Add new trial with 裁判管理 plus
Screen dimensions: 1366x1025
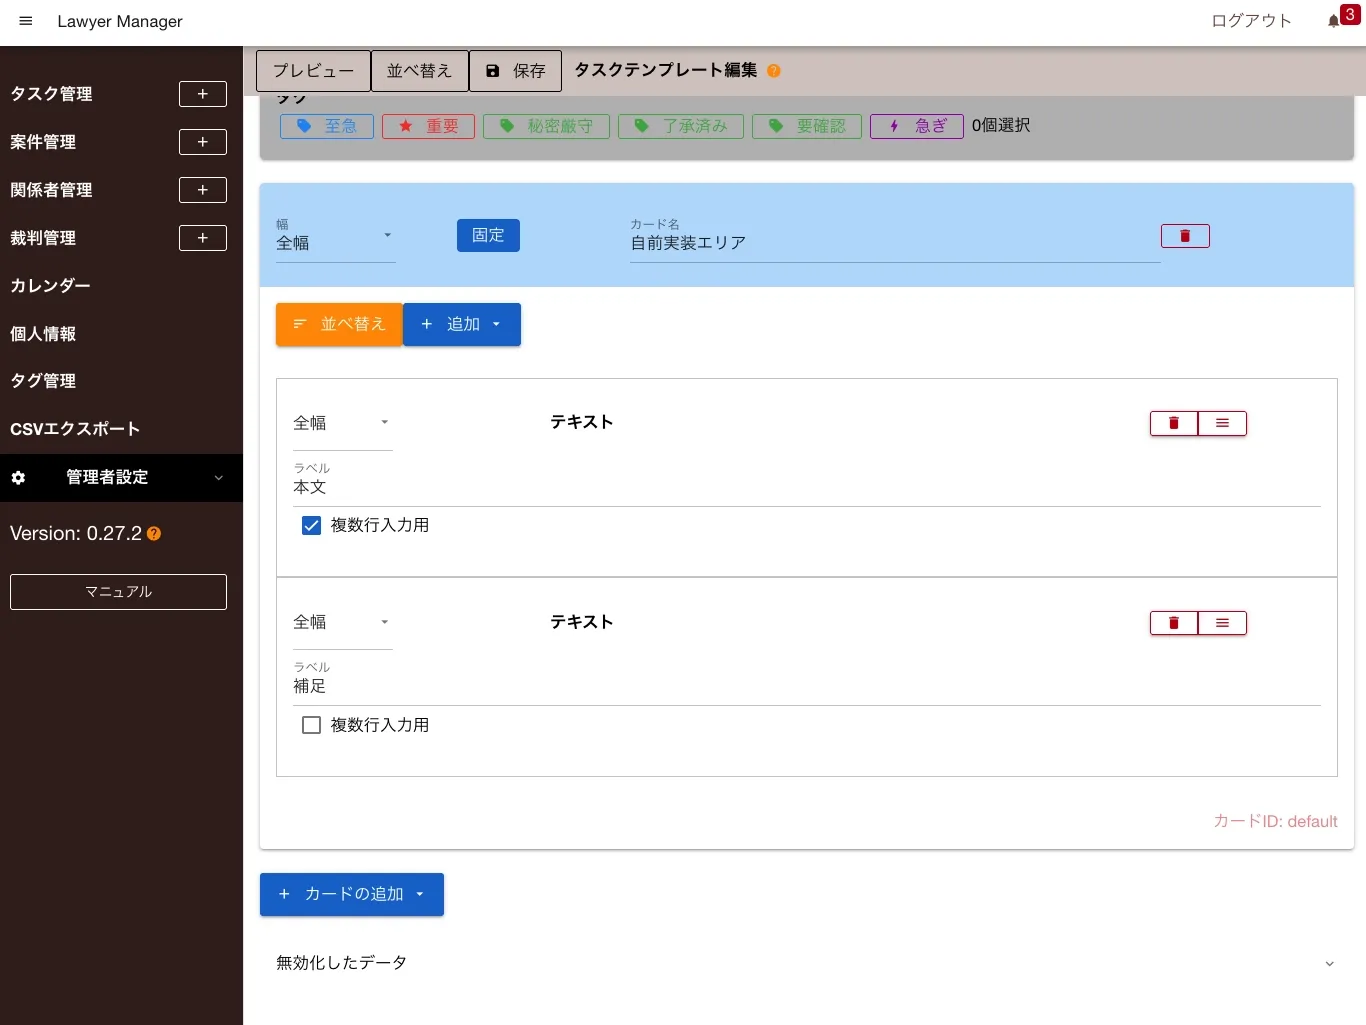[203, 238]
